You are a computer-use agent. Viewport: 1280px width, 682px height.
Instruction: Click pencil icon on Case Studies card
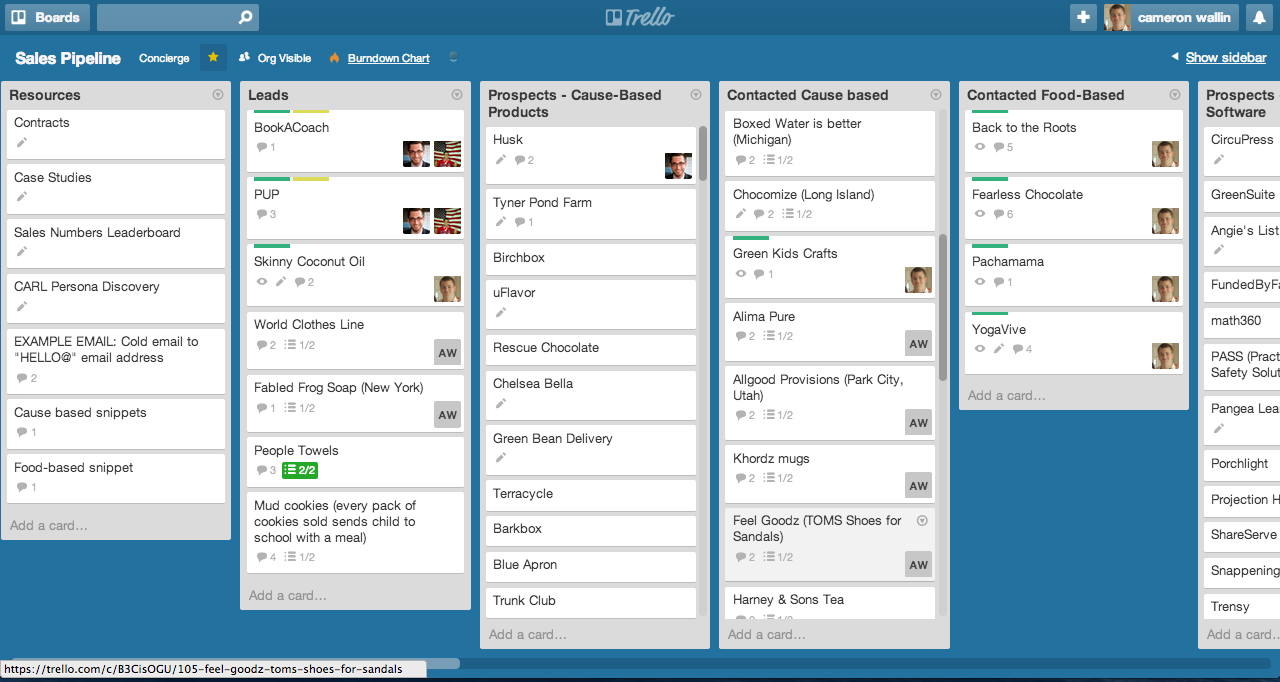[x=22, y=197]
